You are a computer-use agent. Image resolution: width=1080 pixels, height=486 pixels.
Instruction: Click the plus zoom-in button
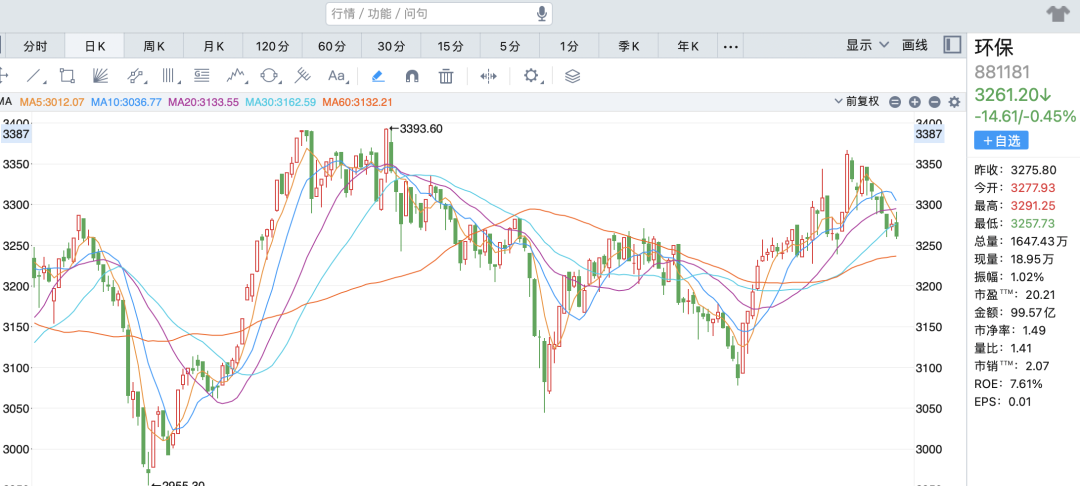tap(915, 101)
